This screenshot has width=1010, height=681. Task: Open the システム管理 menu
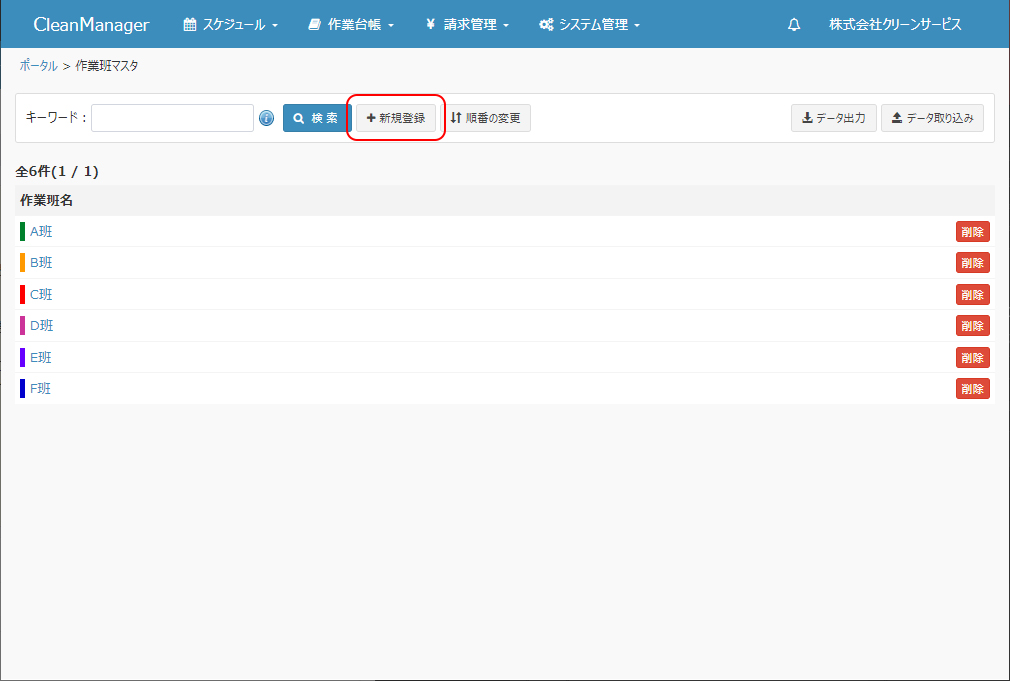589,25
